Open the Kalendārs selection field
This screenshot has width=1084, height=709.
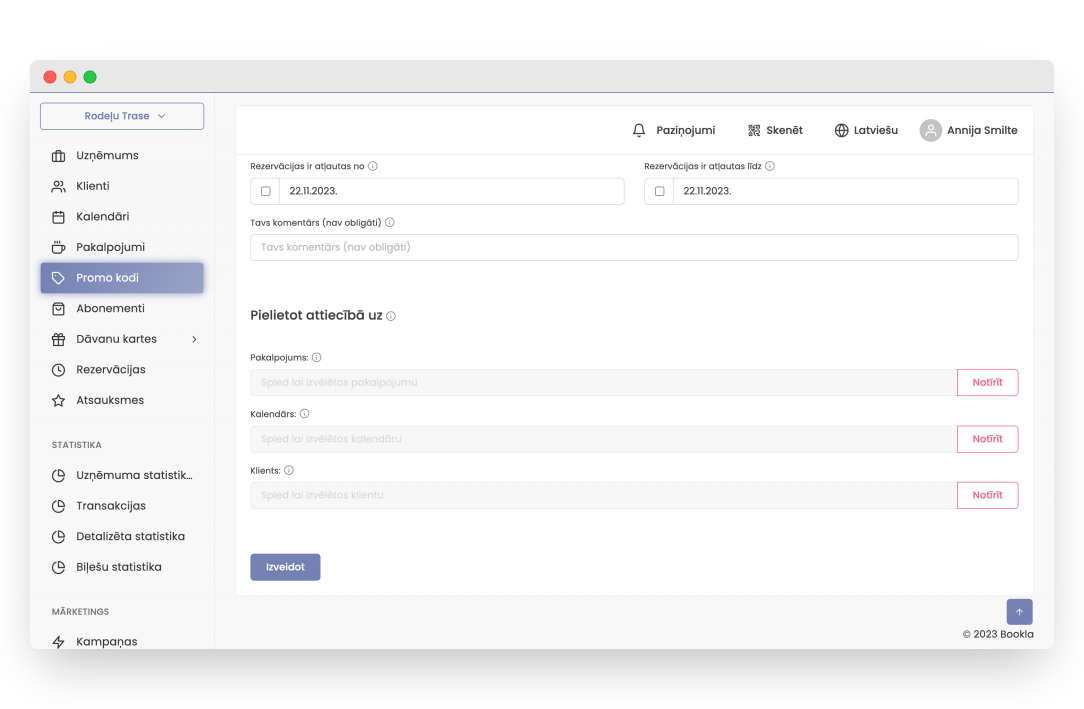pyautogui.click(x=603, y=439)
